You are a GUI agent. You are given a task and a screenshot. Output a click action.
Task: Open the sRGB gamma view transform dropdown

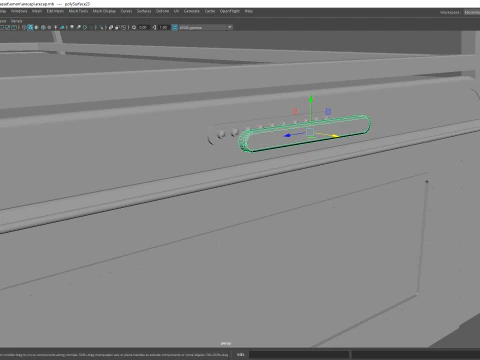coord(205,27)
